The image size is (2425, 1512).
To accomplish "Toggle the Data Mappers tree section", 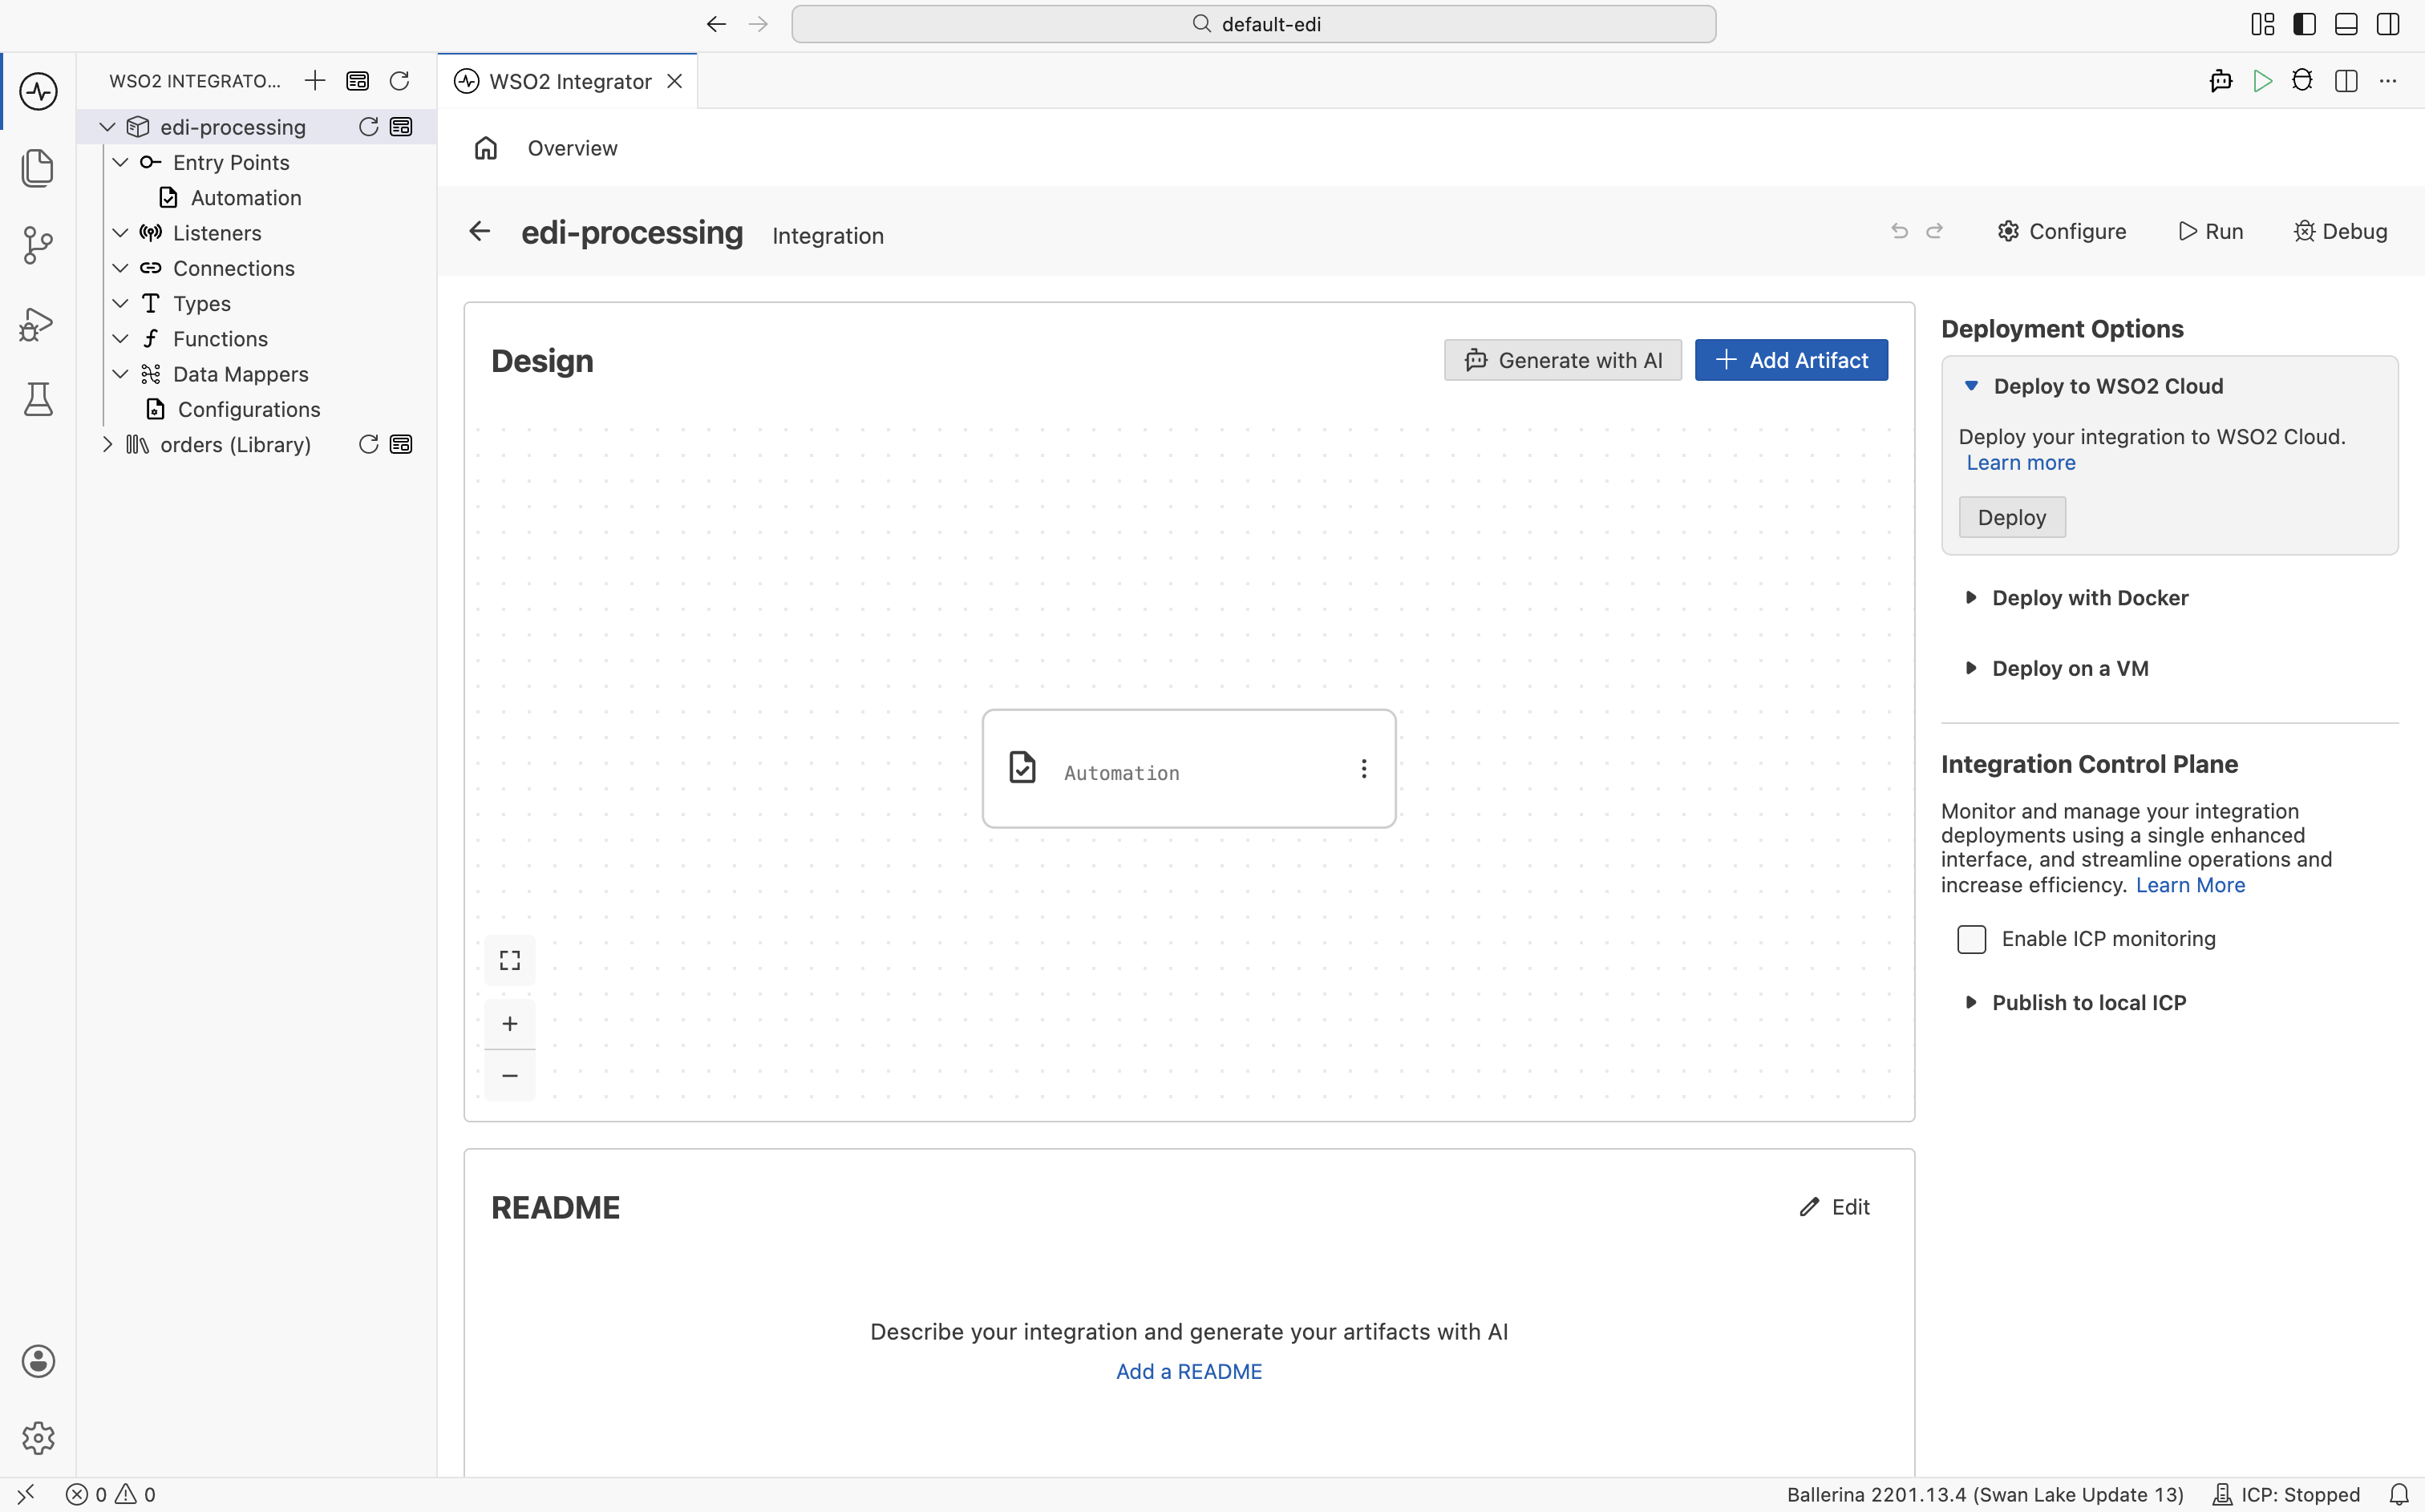I will [120, 374].
